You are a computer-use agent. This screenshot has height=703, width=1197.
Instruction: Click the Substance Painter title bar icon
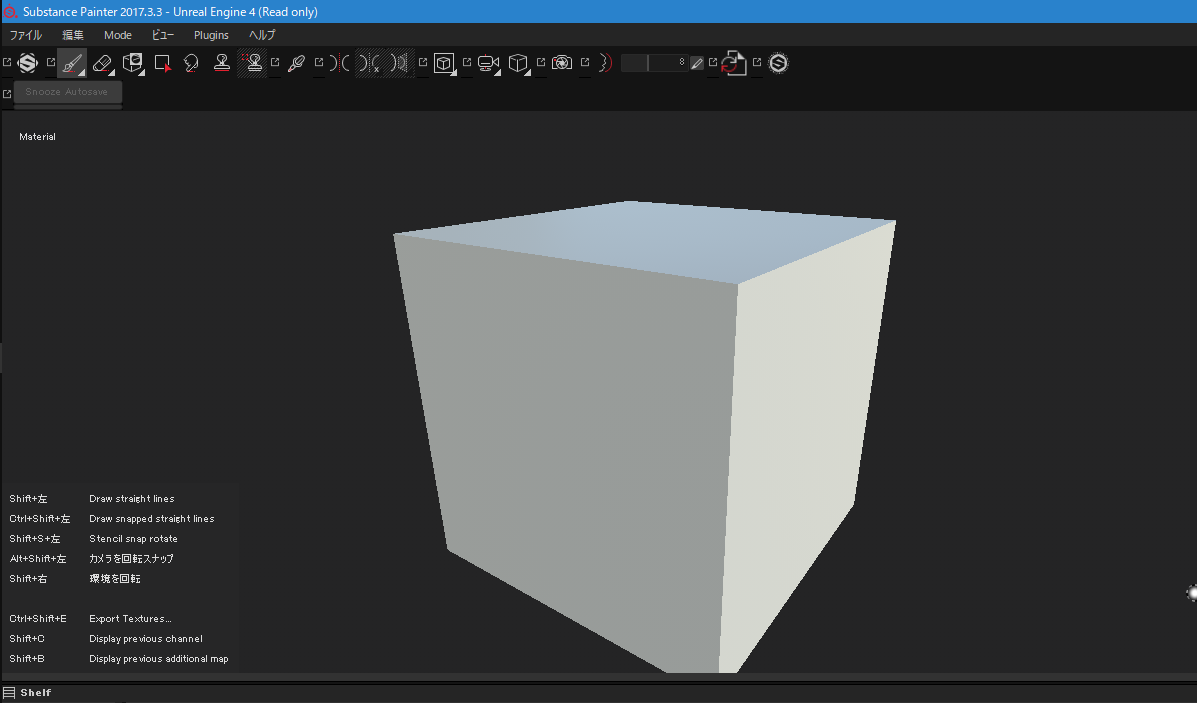(x=10, y=11)
